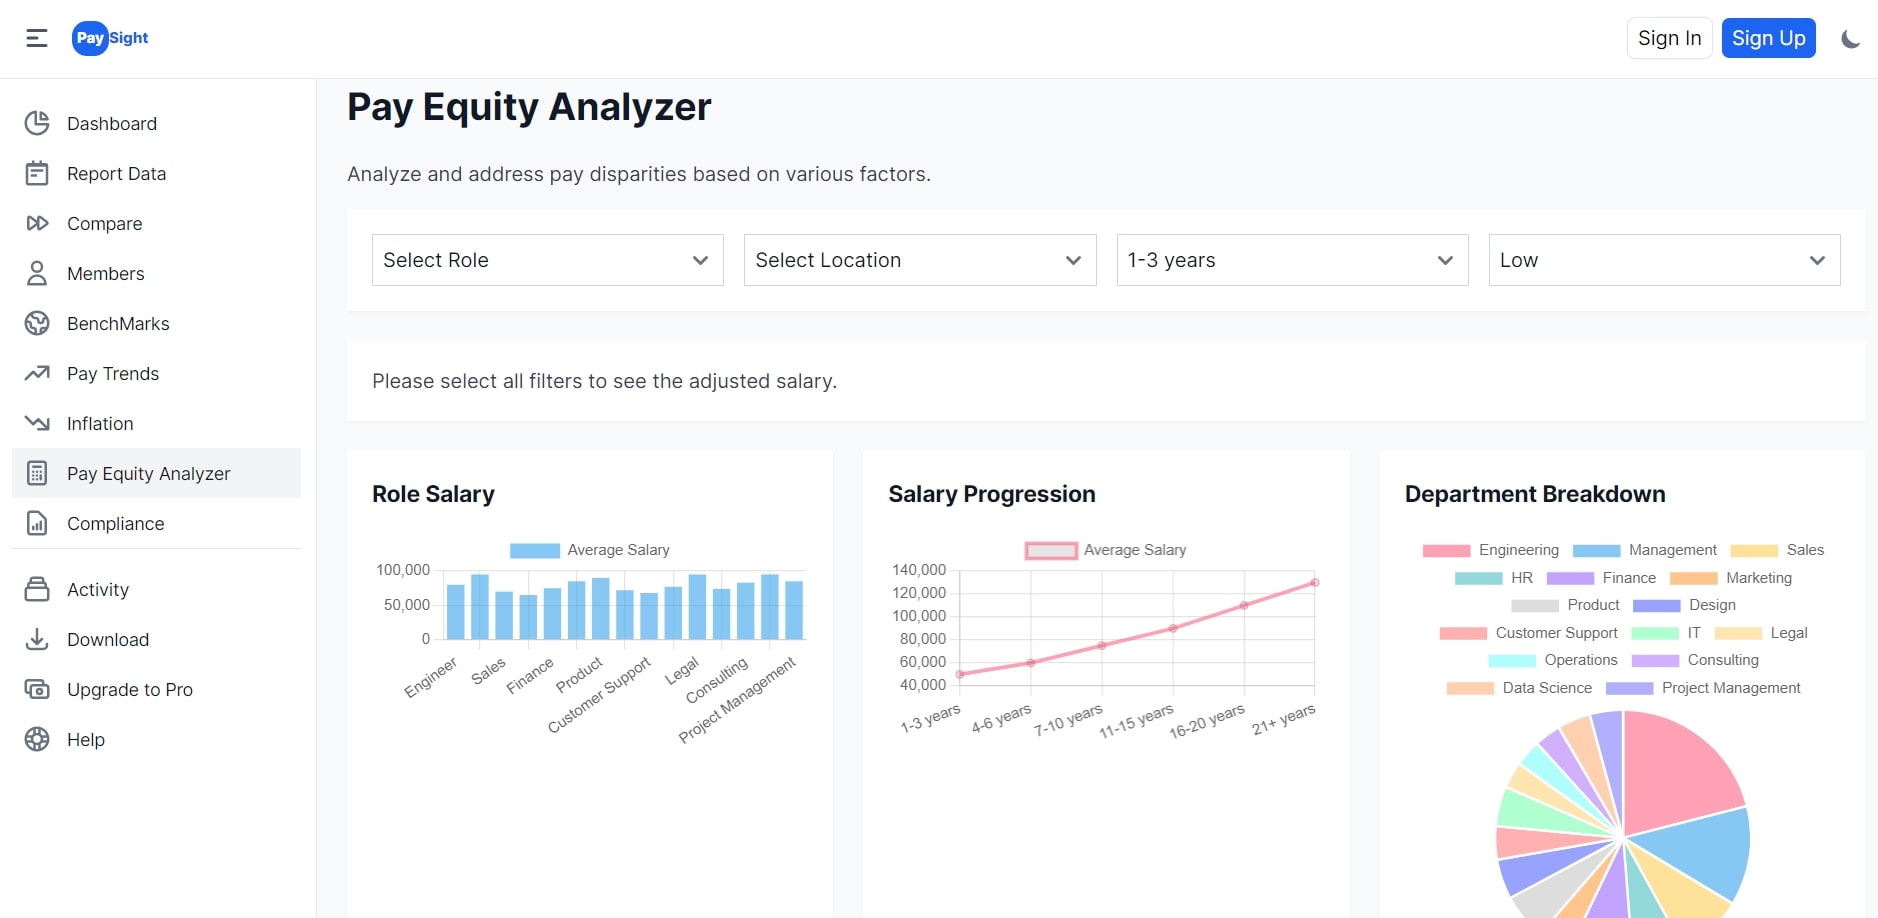Image resolution: width=1878 pixels, height=918 pixels.
Task: Toggle Data Science legend entry
Action: 1519,688
